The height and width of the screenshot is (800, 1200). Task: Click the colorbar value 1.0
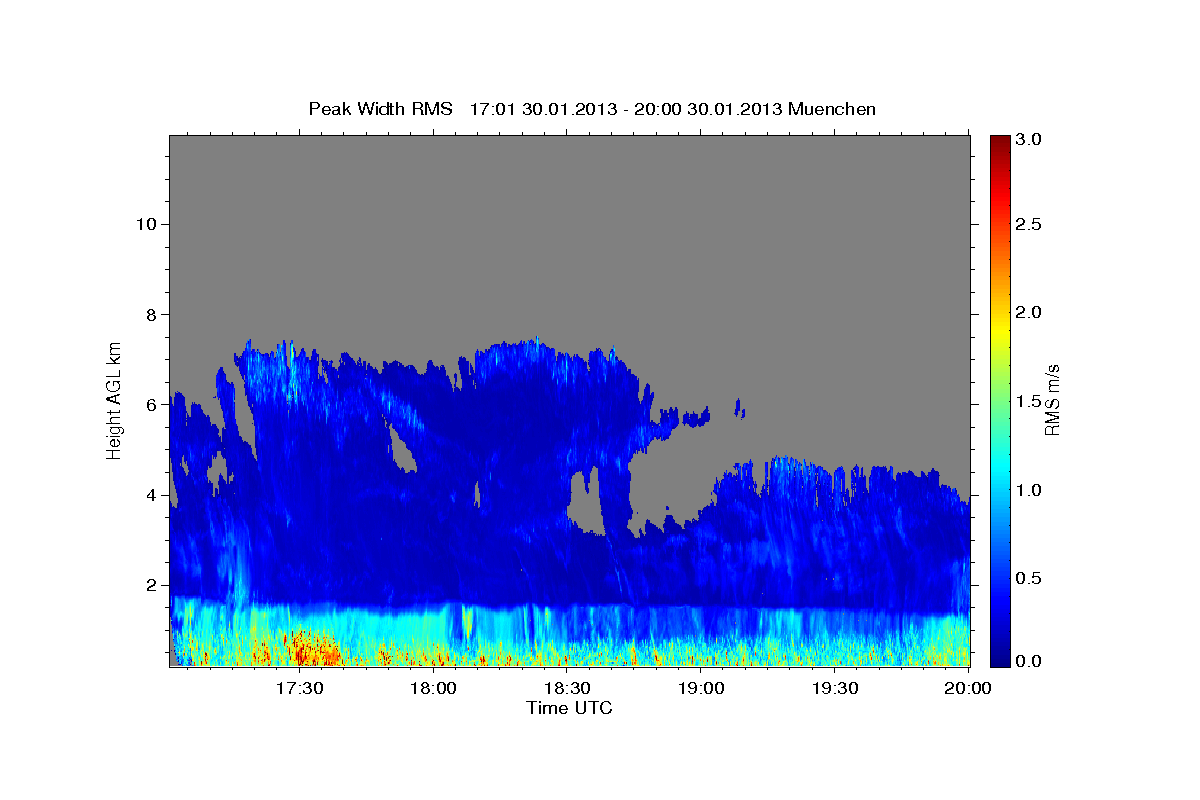pos(1027,489)
